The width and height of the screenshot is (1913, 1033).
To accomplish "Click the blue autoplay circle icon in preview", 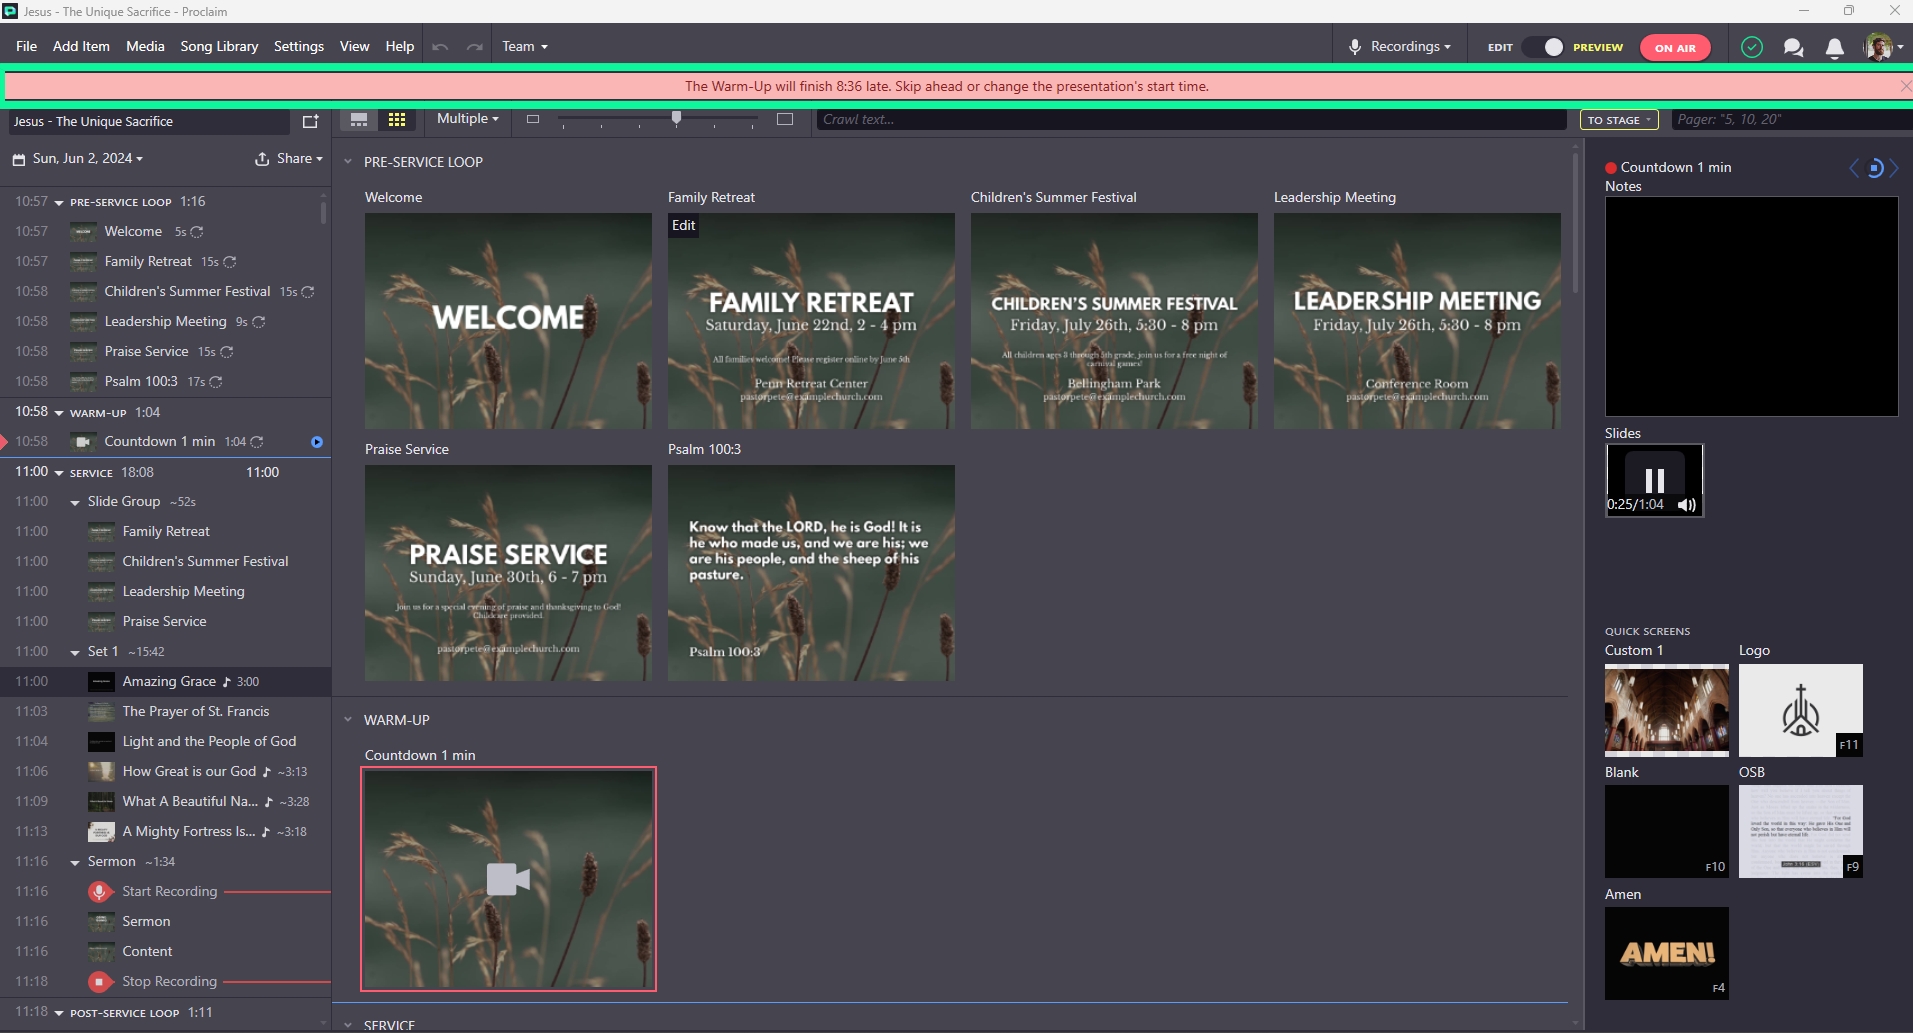I will click(x=1875, y=168).
